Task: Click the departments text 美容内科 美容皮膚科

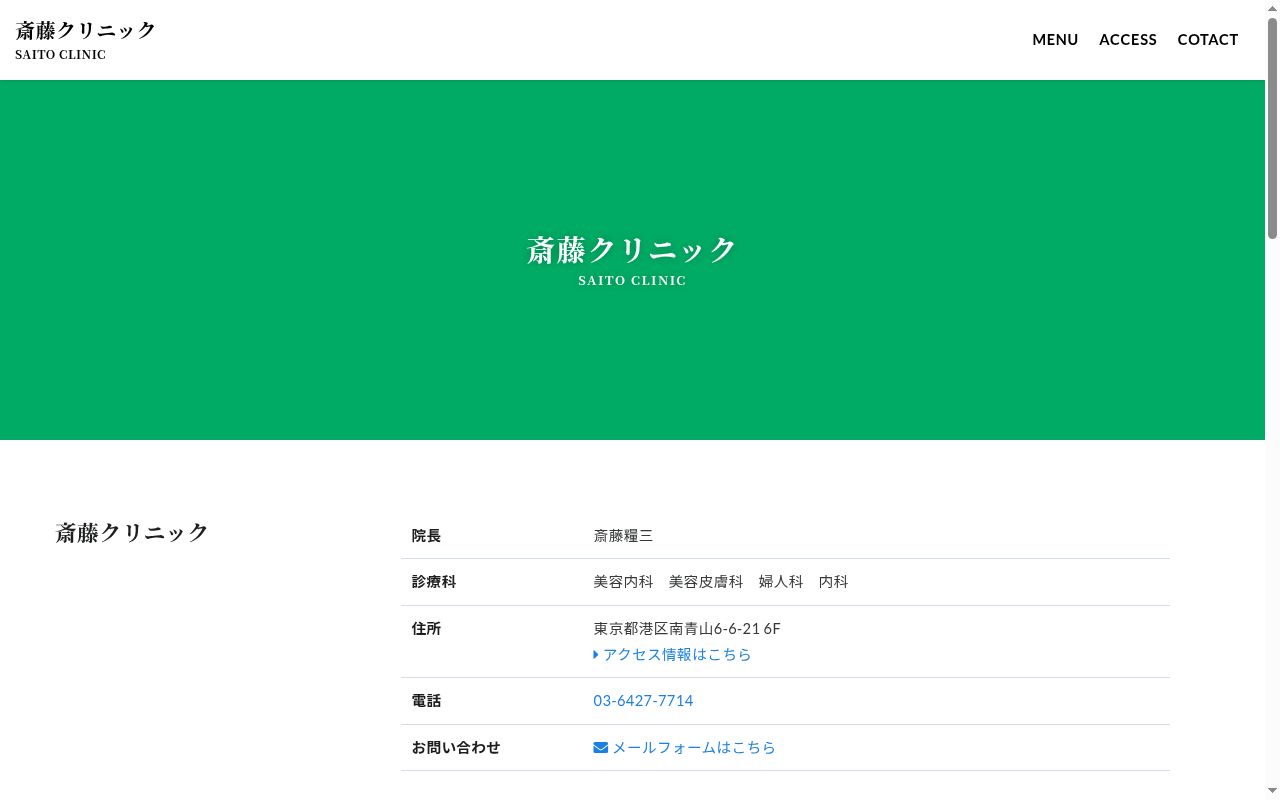Action: [668, 582]
